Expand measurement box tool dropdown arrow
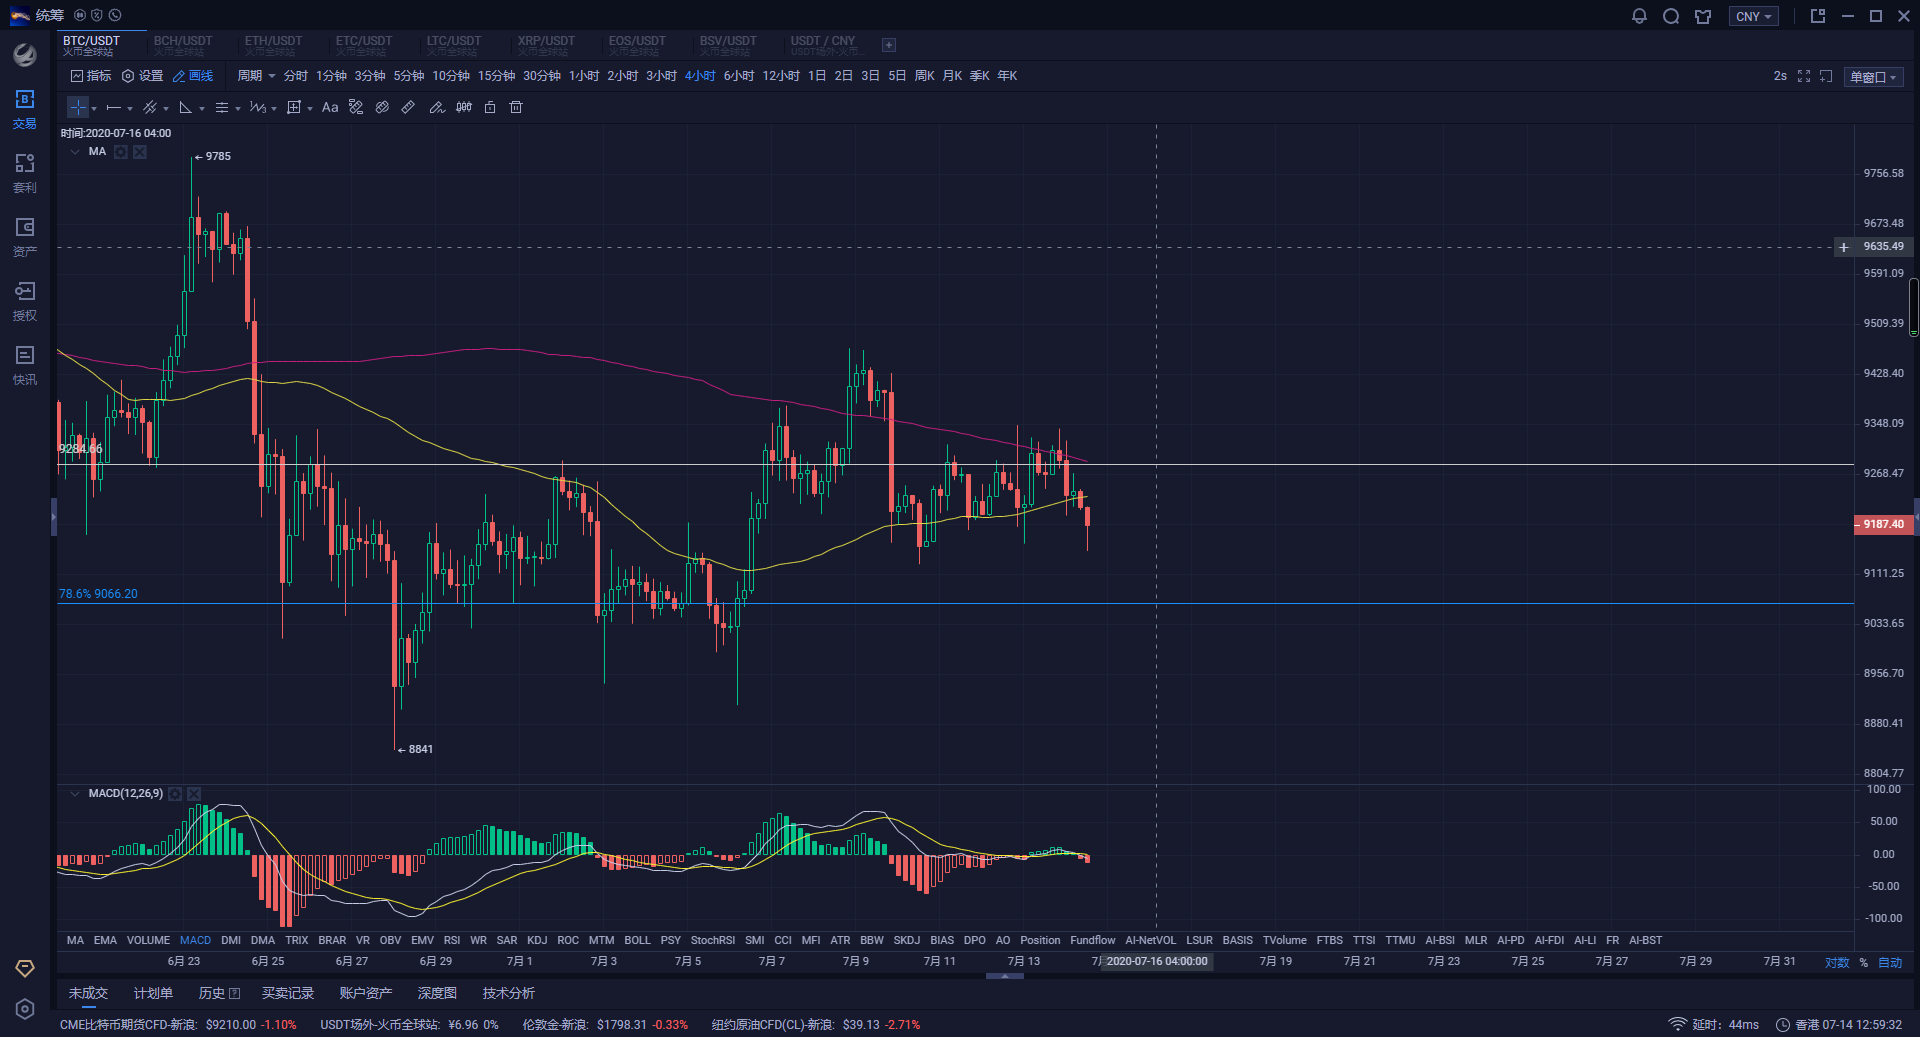This screenshot has height=1037, width=1920. coord(310,109)
